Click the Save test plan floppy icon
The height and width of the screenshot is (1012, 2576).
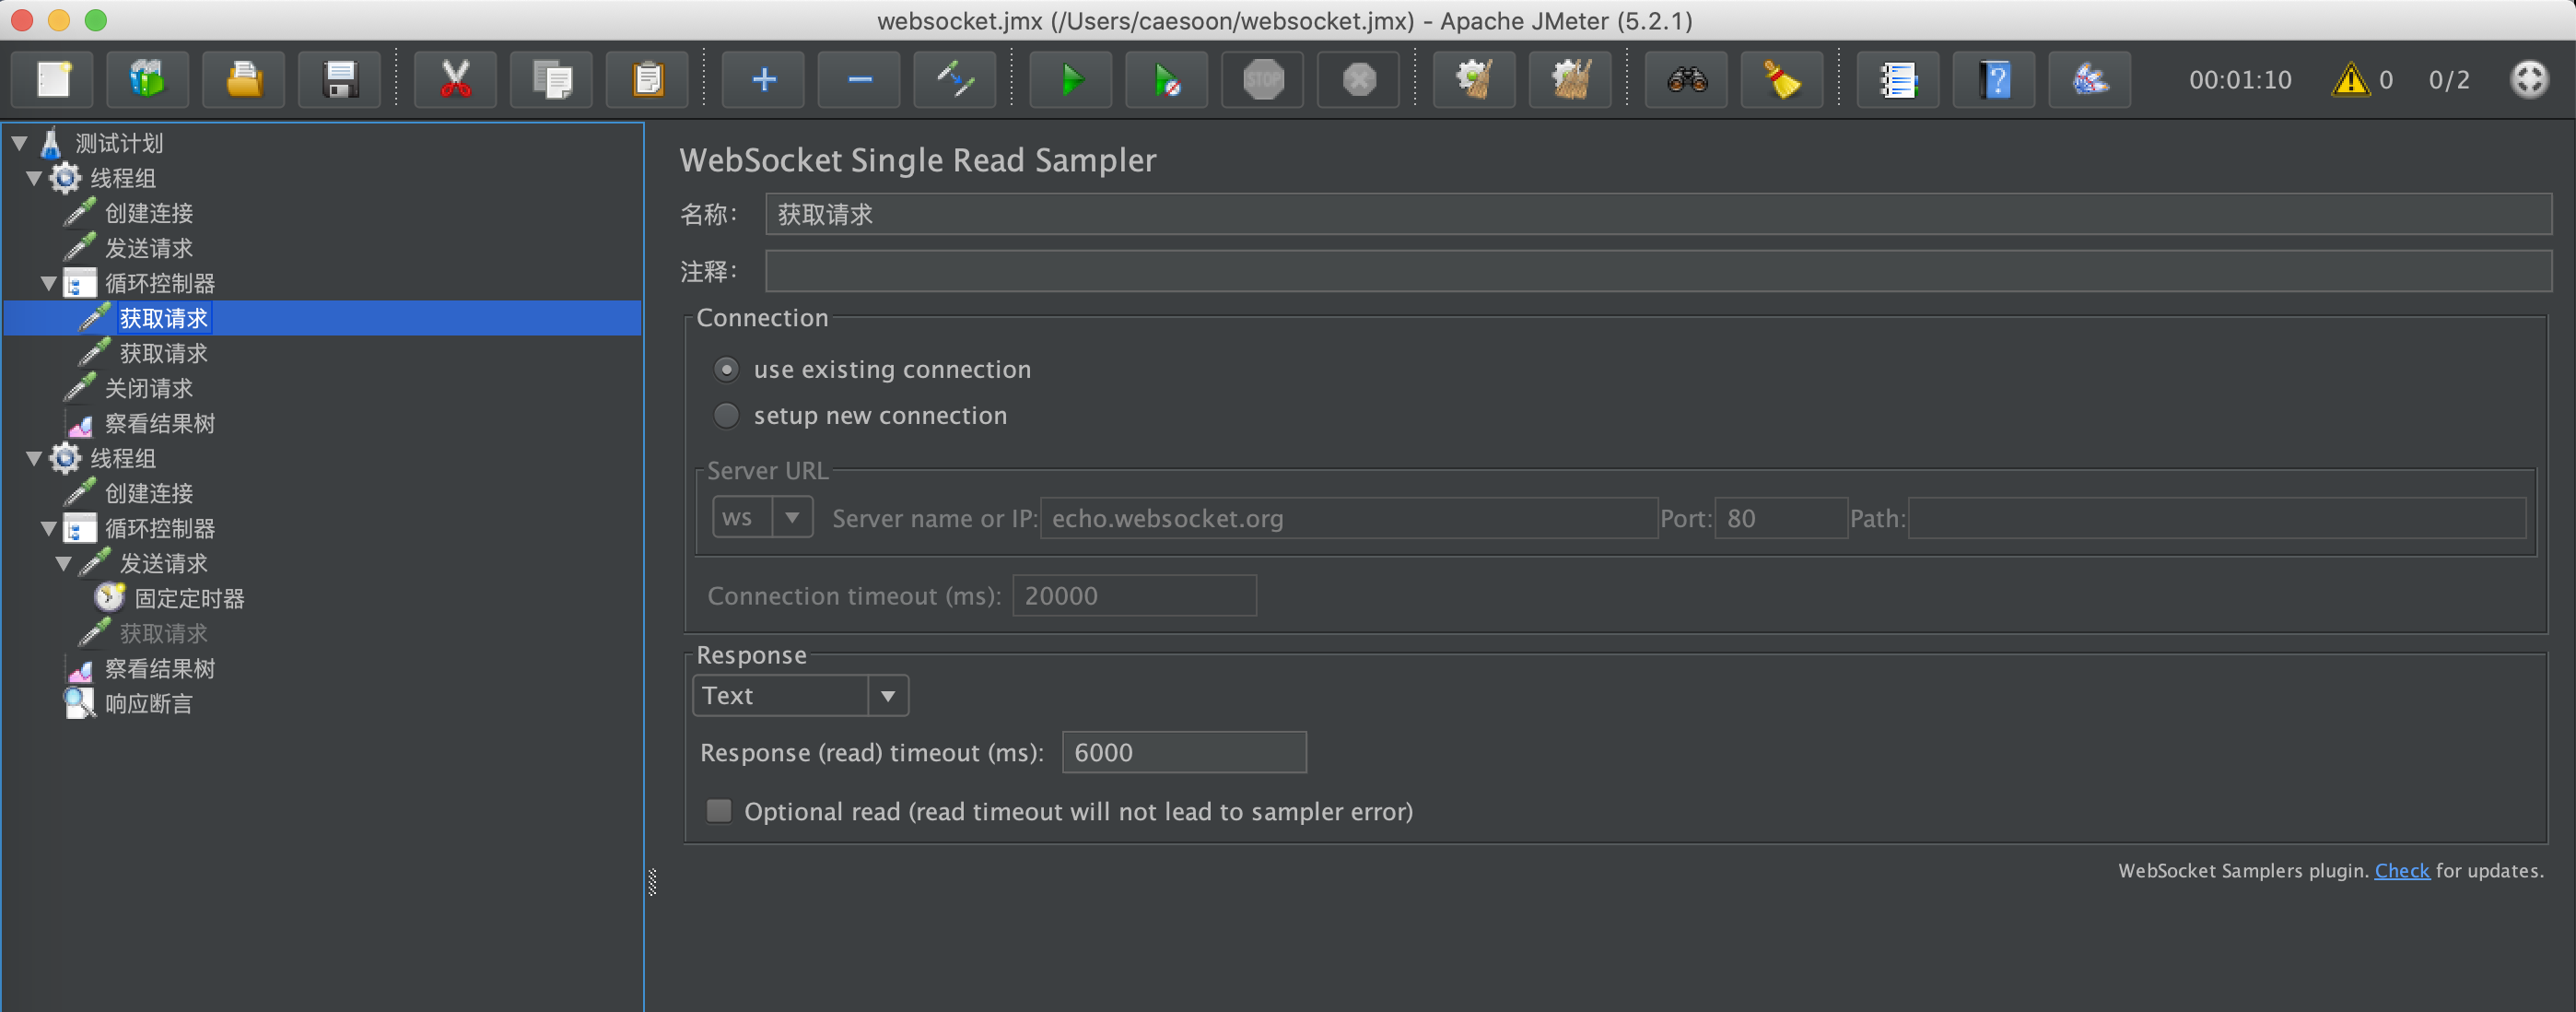point(340,80)
